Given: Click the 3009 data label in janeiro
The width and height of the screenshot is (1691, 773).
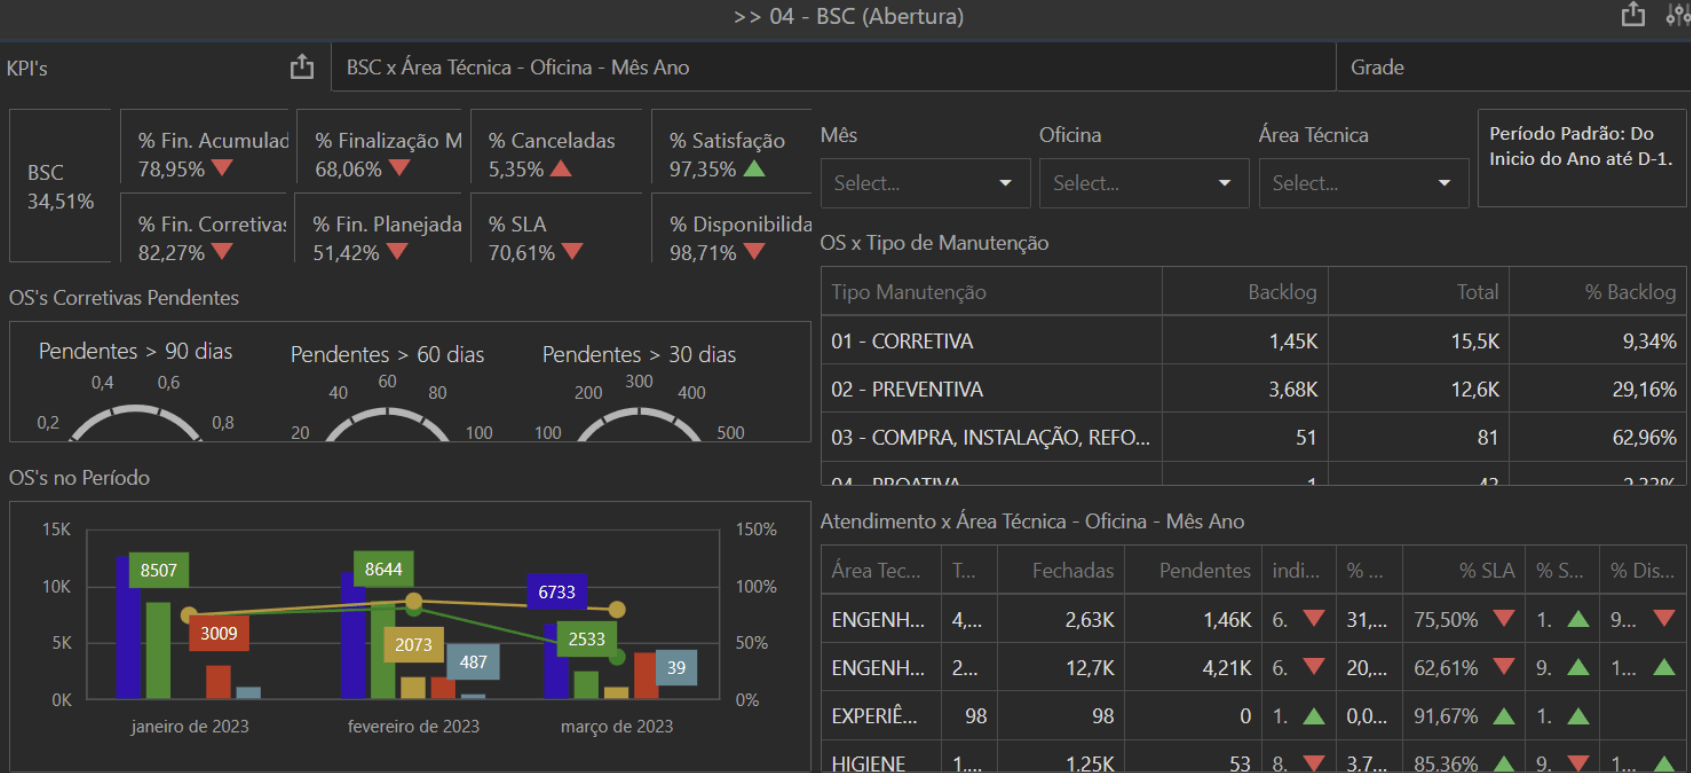Looking at the screenshot, I should [219, 633].
